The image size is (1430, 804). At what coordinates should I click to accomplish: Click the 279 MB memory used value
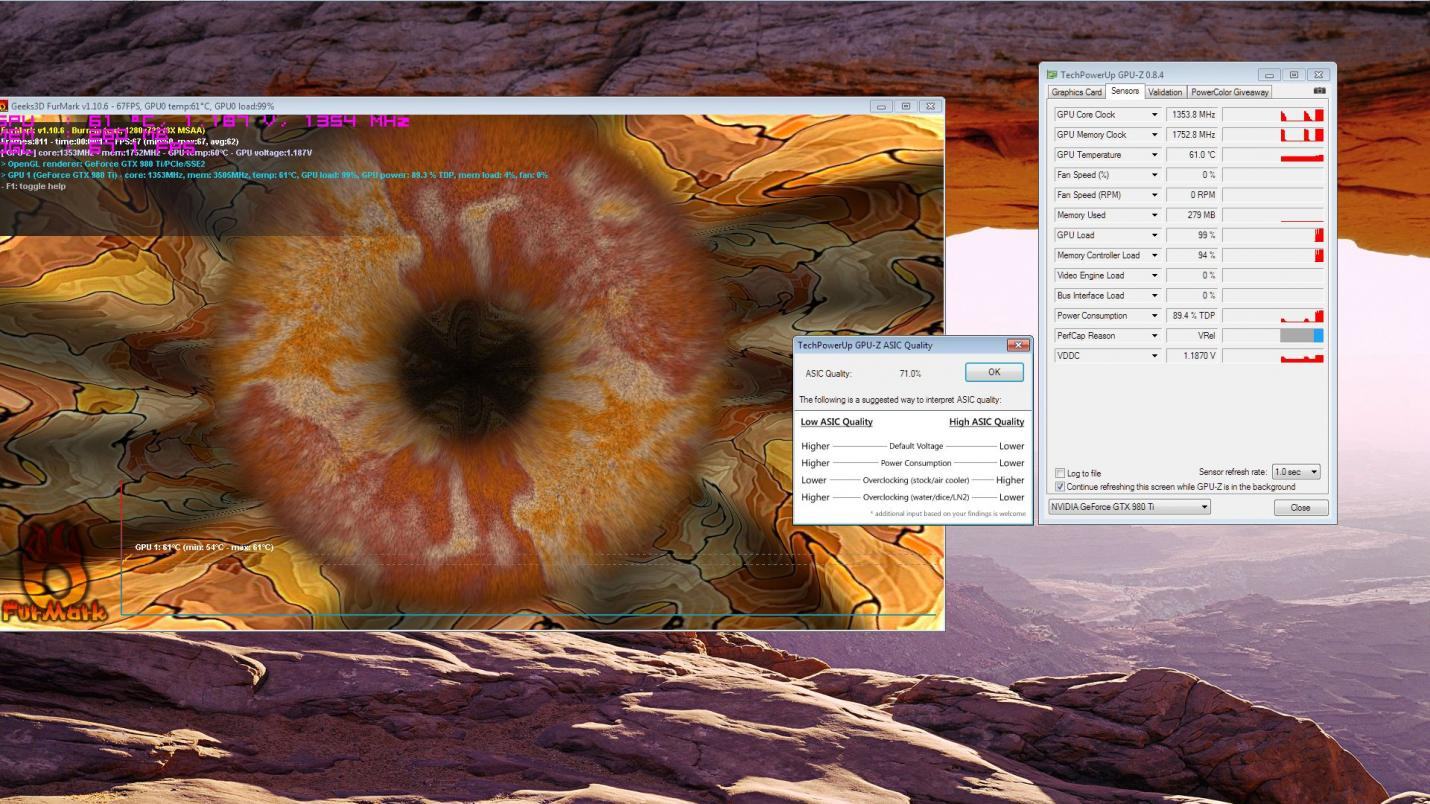pos(1192,215)
